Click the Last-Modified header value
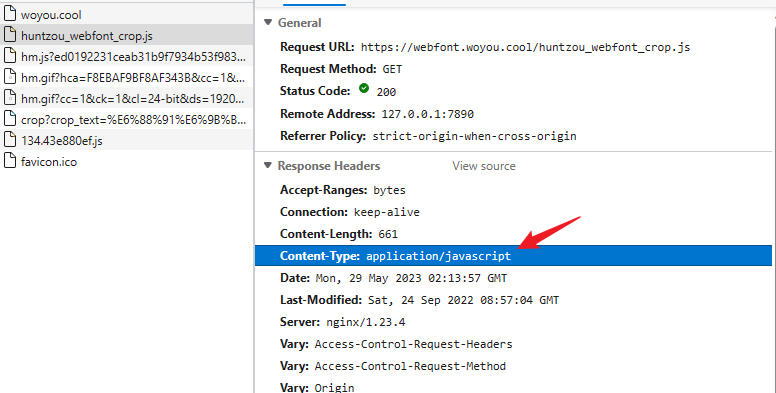 coord(463,300)
